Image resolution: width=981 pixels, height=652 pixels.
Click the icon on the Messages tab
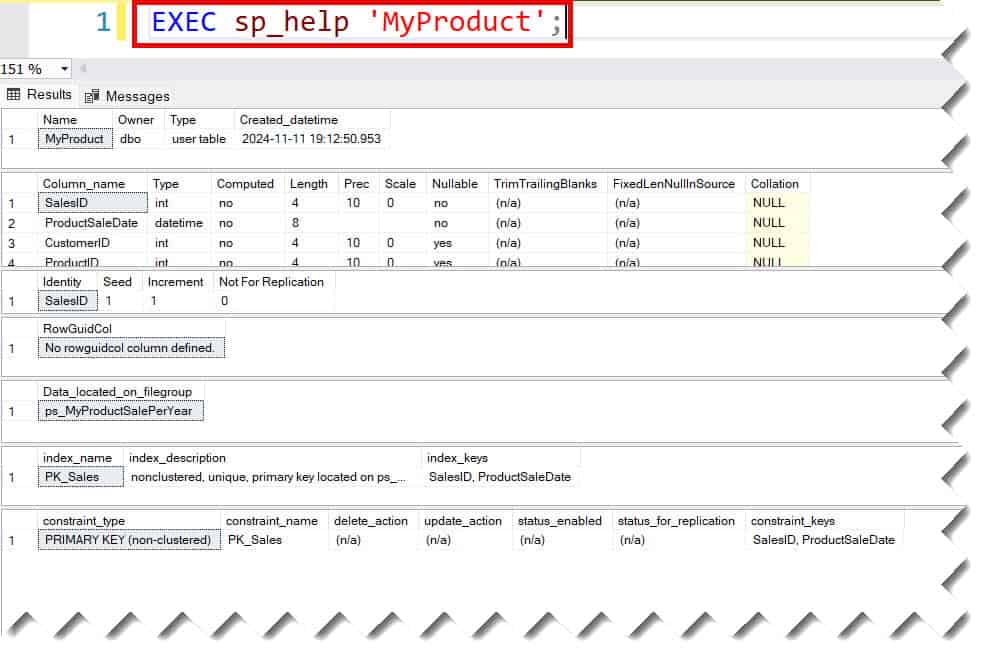(x=90, y=95)
